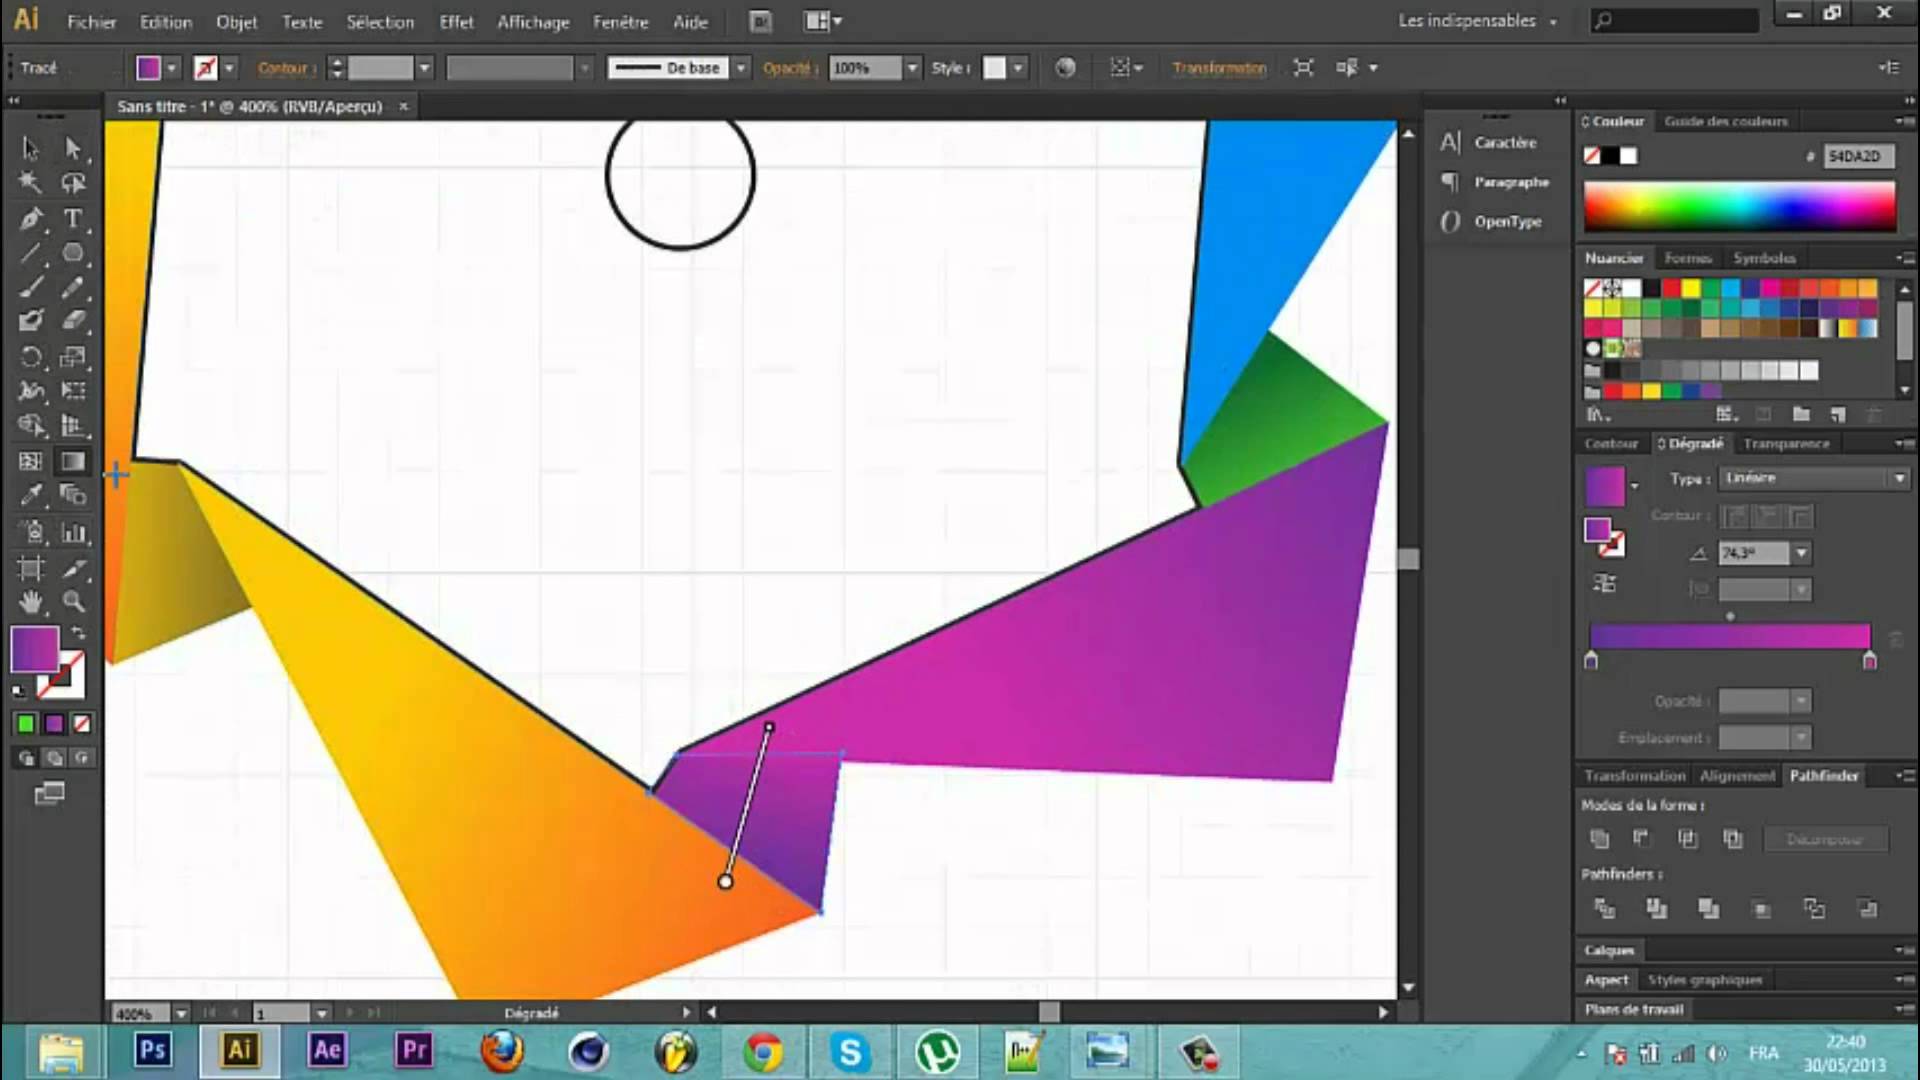Viewport: 1920px width, 1080px height.
Task: Open the Objet menu
Action: coord(236,20)
